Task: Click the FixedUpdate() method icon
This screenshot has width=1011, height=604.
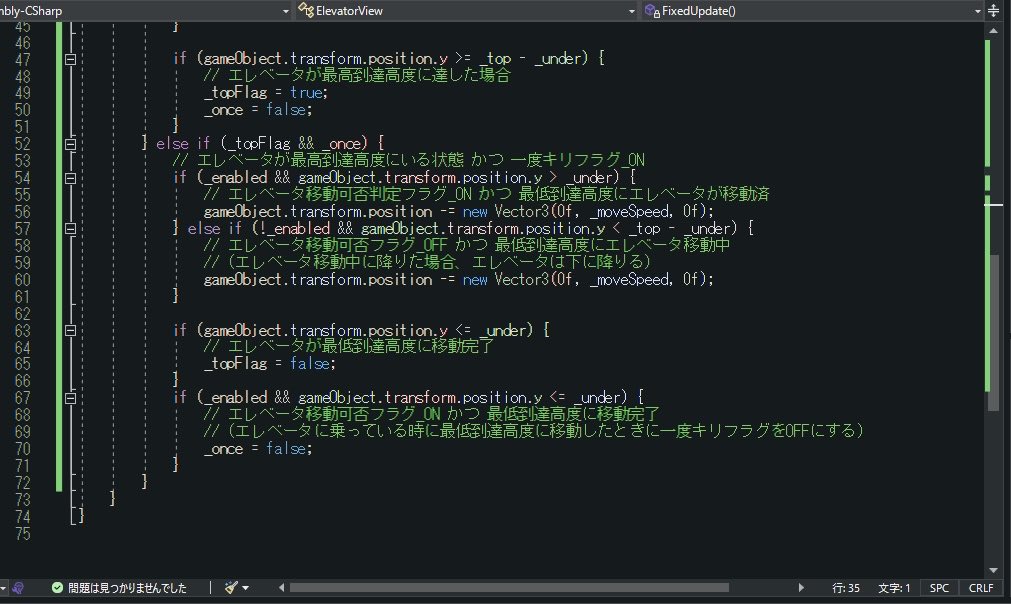Action: 652,10
